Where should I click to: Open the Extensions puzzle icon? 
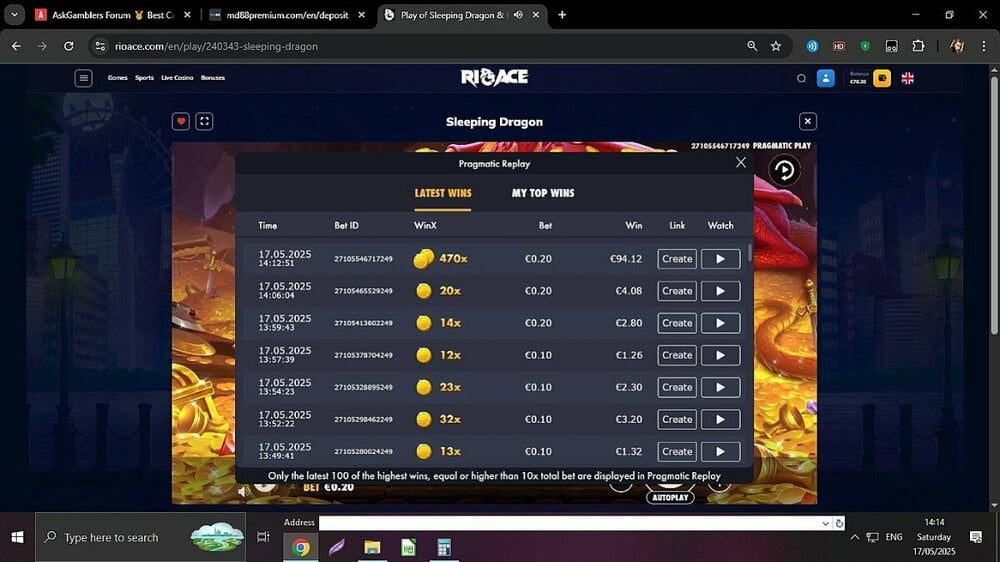point(918,46)
